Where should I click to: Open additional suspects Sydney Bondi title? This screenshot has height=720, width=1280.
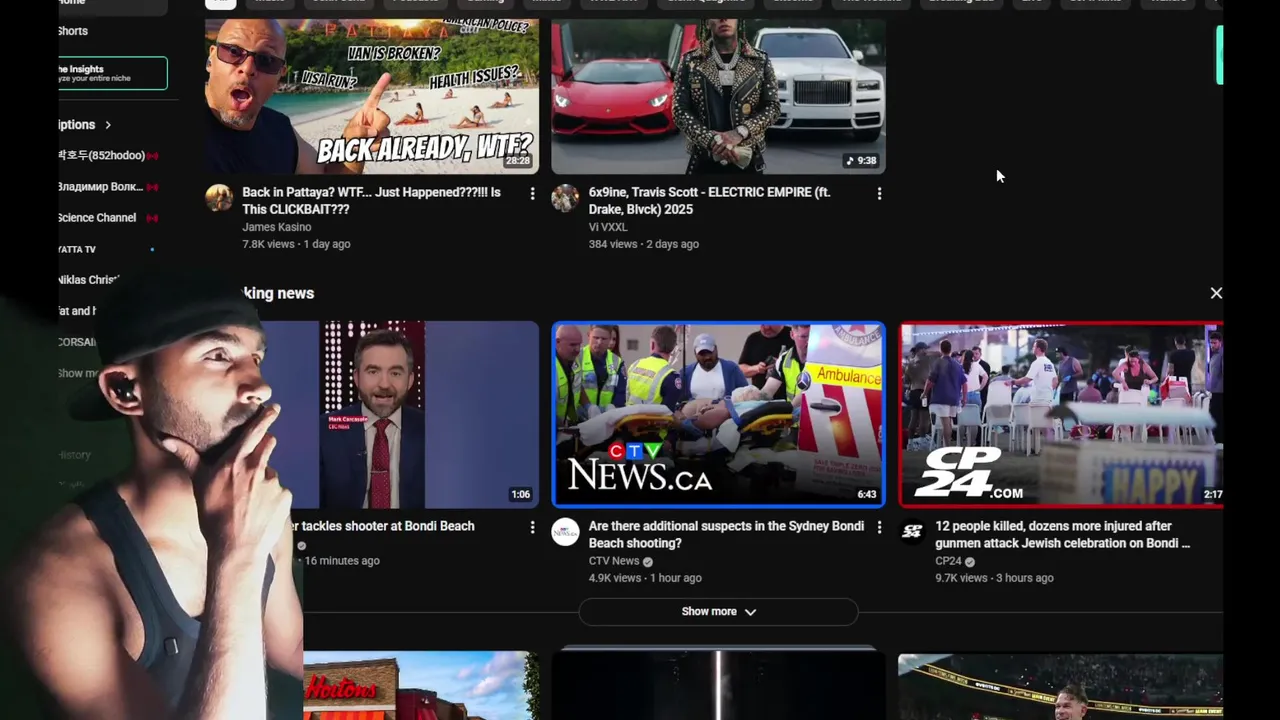tap(726, 534)
